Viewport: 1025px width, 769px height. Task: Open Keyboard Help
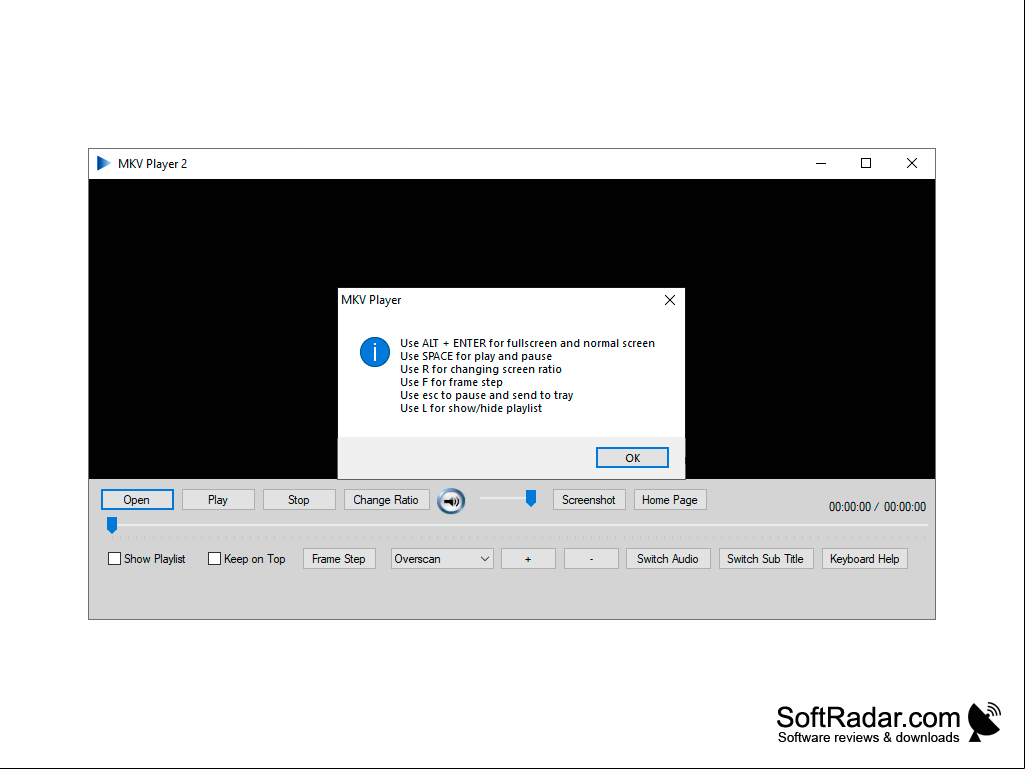point(865,558)
